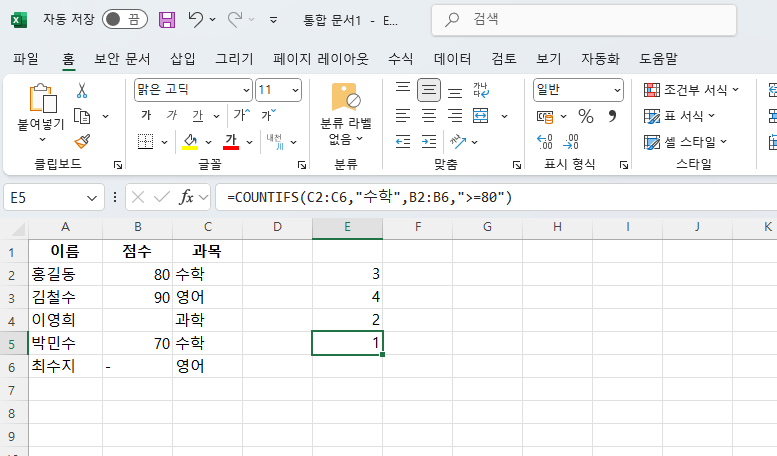Increase the decimal places
This screenshot has width=777, height=456.
[x=545, y=142]
